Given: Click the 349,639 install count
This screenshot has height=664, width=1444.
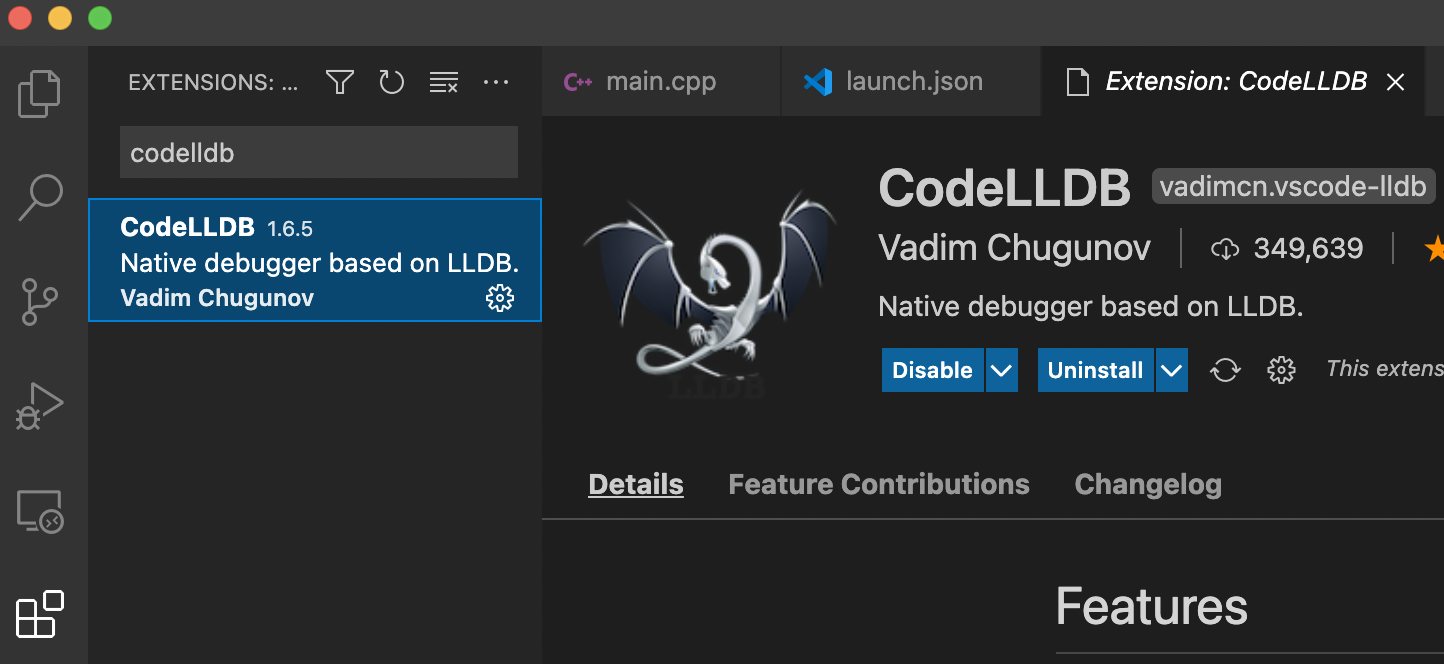Looking at the screenshot, I should pos(1287,248).
